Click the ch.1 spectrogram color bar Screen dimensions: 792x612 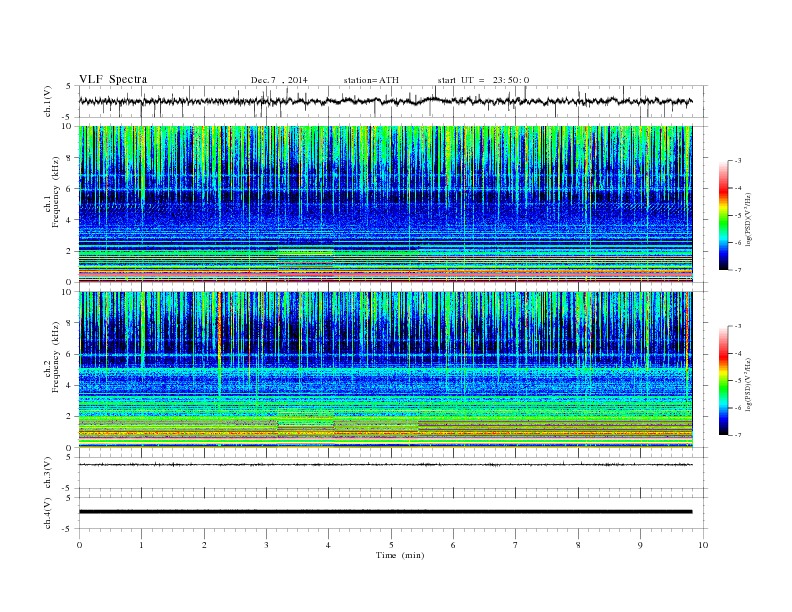[723, 215]
